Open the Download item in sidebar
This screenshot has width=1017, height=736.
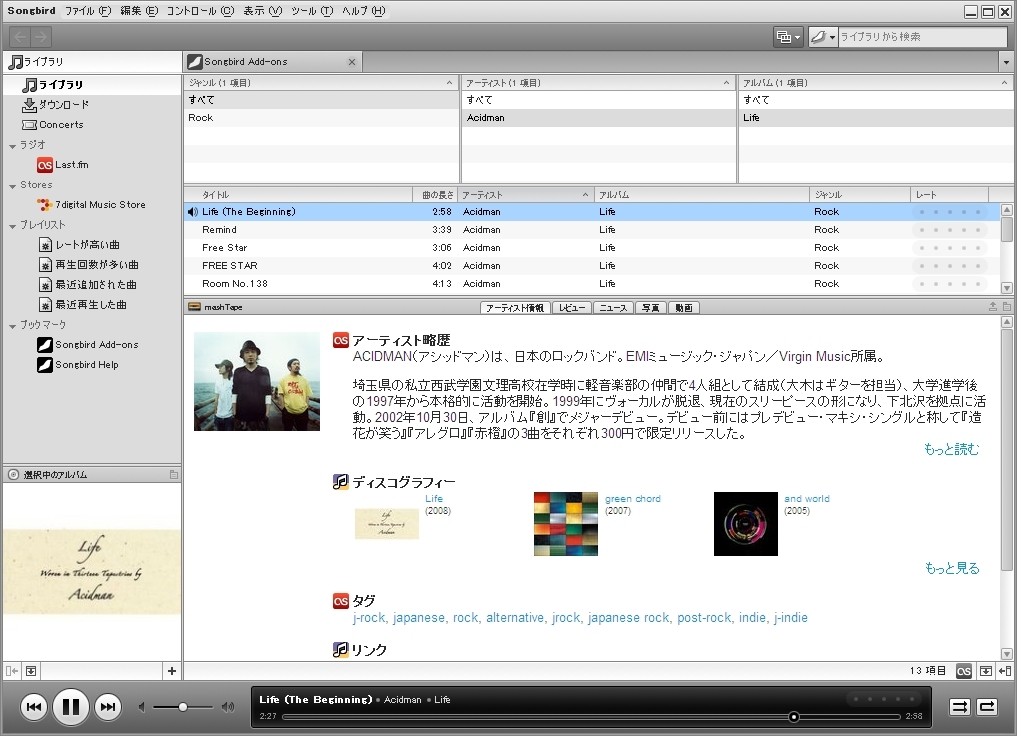(x=63, y=105)
